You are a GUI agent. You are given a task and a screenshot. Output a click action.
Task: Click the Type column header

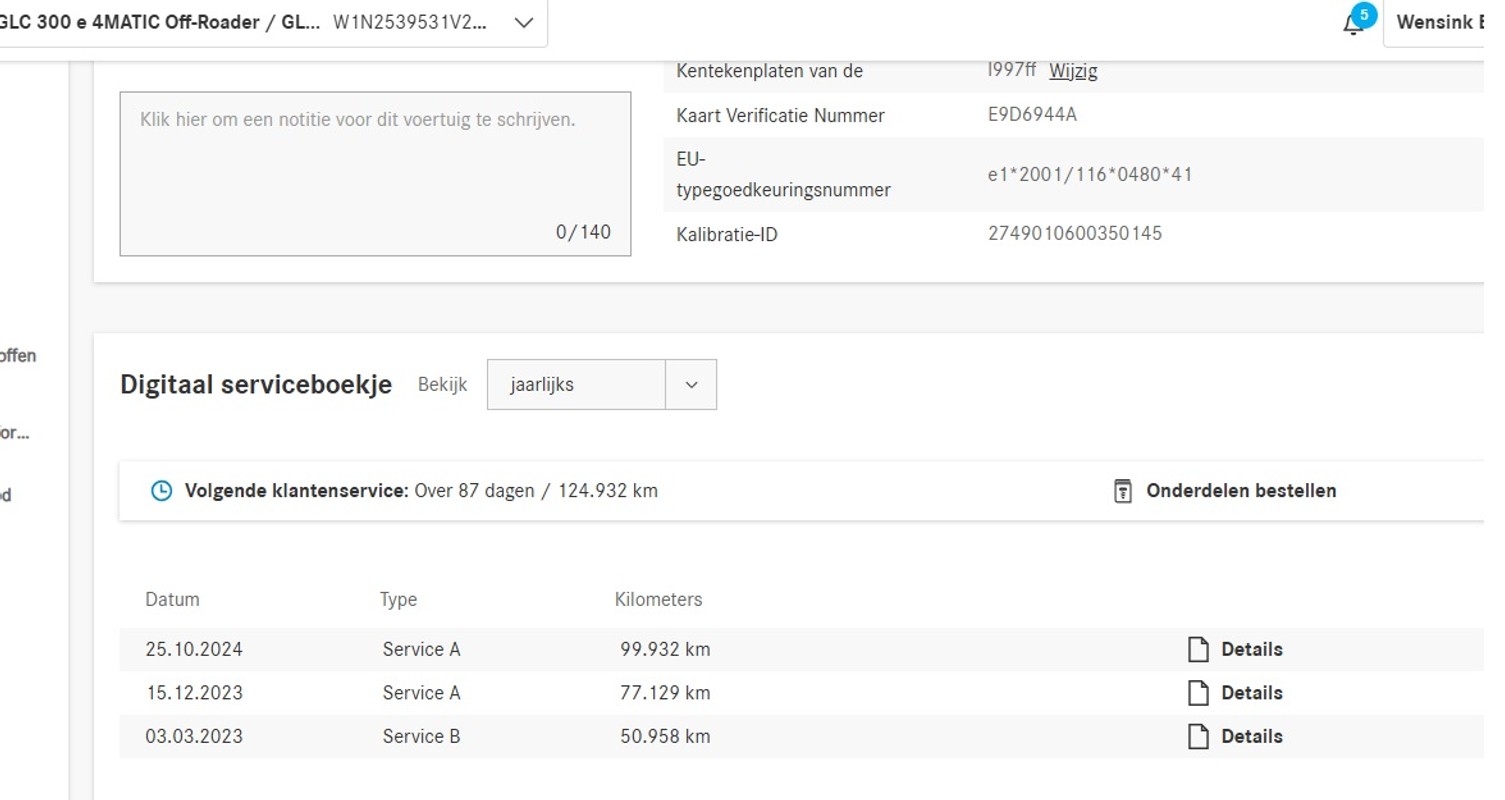tap(398, 599)
